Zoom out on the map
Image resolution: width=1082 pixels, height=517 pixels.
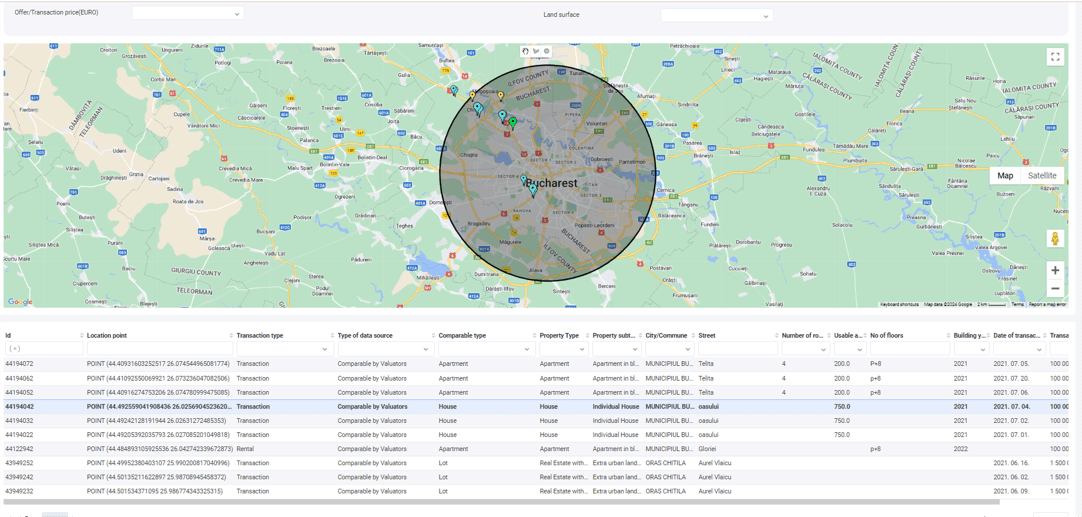pos(1054,289)
